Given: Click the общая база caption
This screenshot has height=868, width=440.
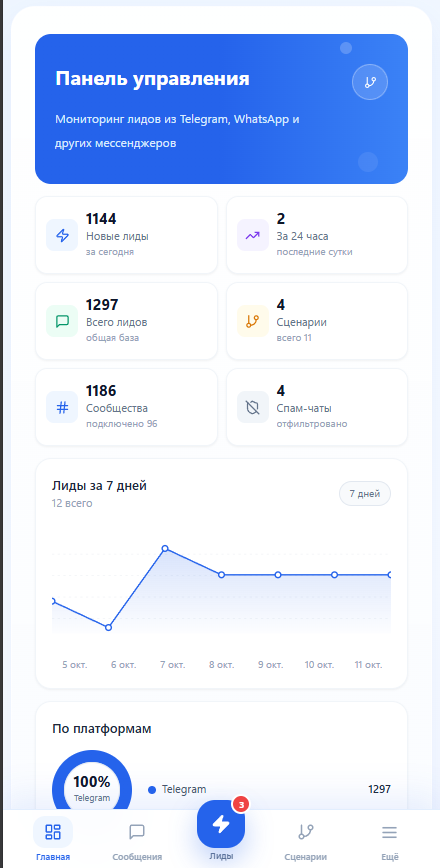Looking at the screenshot, I should pyautogui.click(x=112, y=338).
